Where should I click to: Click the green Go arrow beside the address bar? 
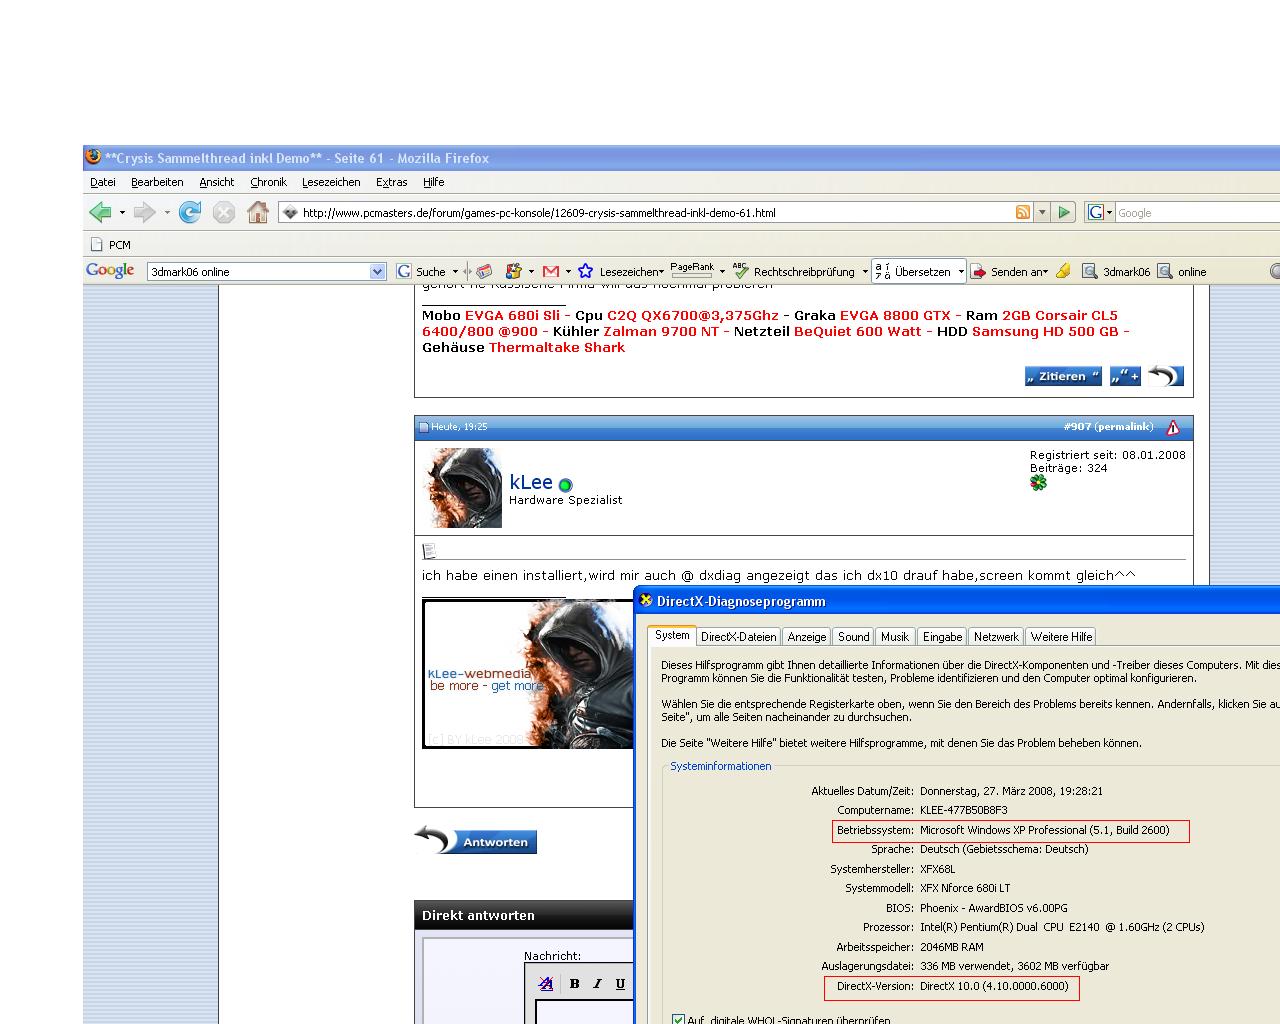point(1064,212)
